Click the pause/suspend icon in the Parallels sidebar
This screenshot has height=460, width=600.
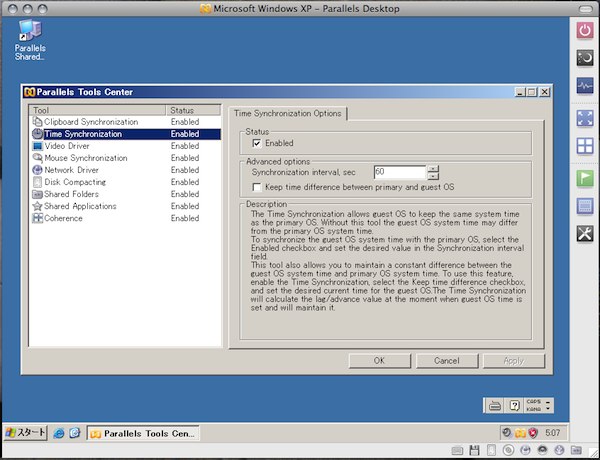pyautogui.click(x=585, y=58)
